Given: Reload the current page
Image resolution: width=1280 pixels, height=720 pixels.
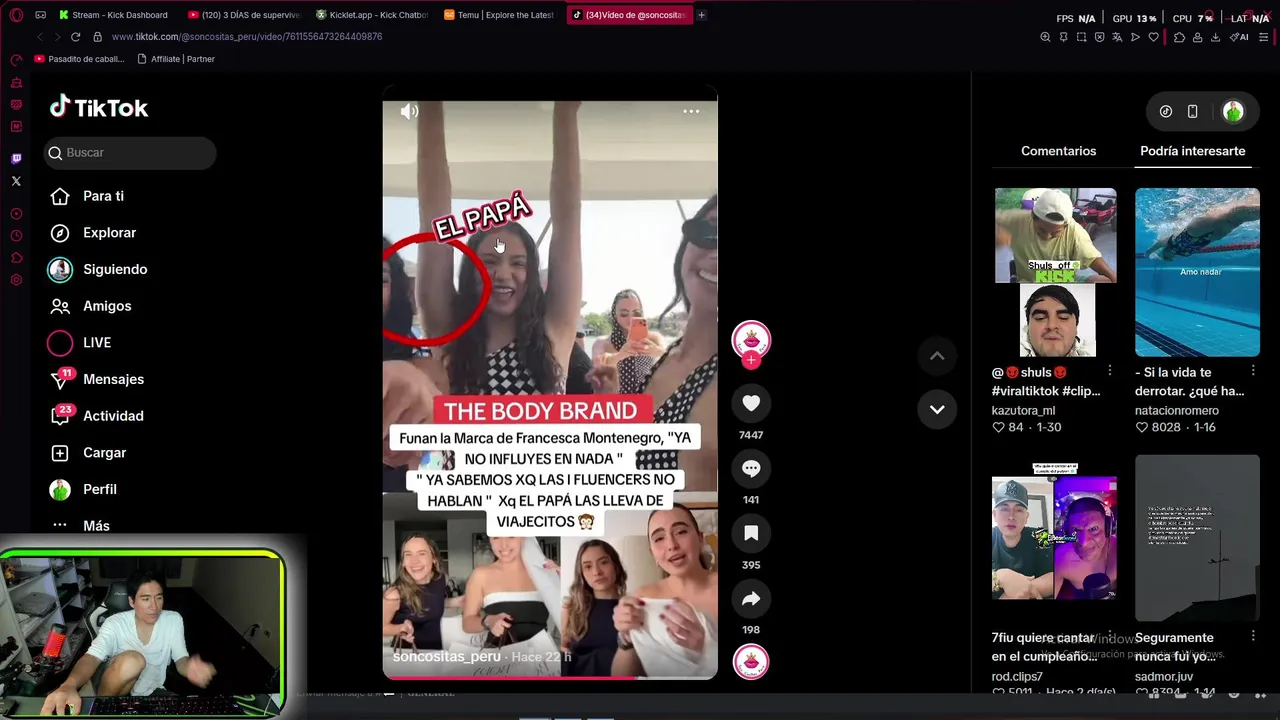Looking at the screenshot, I should (75, 37).
